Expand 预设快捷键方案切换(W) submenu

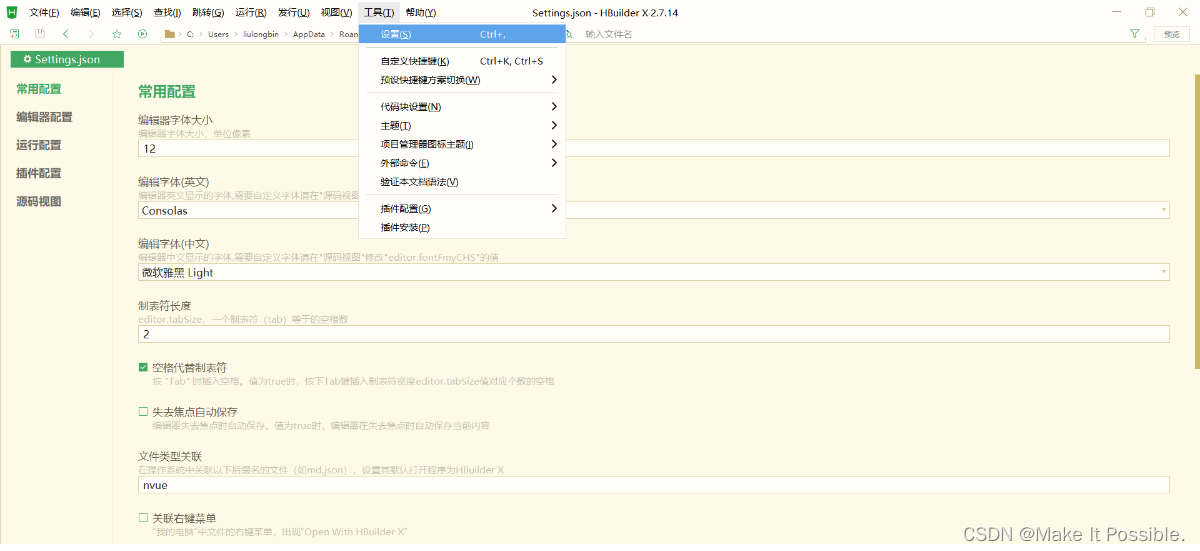(462, 80)
